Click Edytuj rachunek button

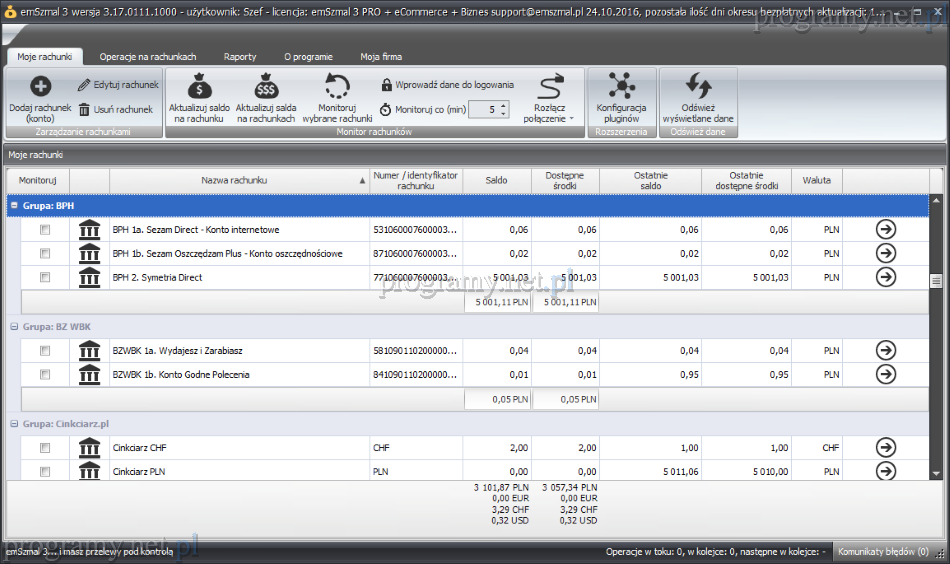[x=118, y=85]
